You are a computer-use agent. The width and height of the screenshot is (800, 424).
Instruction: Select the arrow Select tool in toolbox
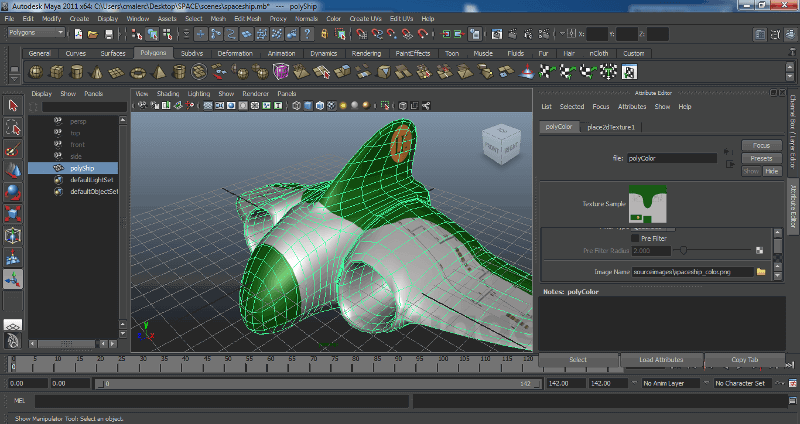coord(13,105)
